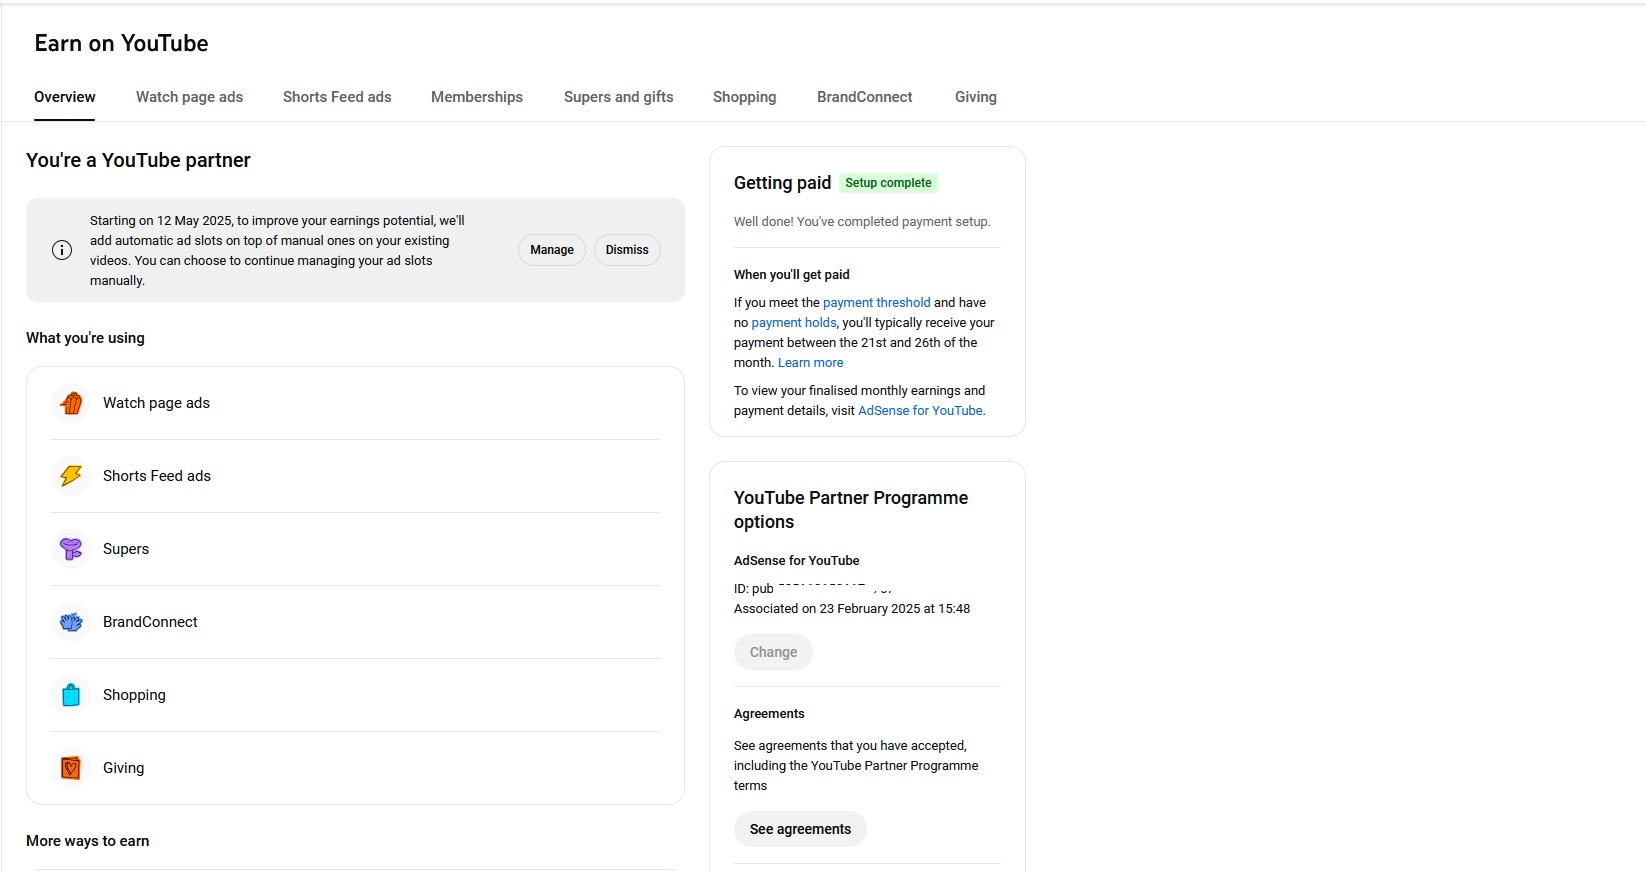Click the Shopping bag icon
Viewport: 1646px width, 871px height.
coord(71,695)
